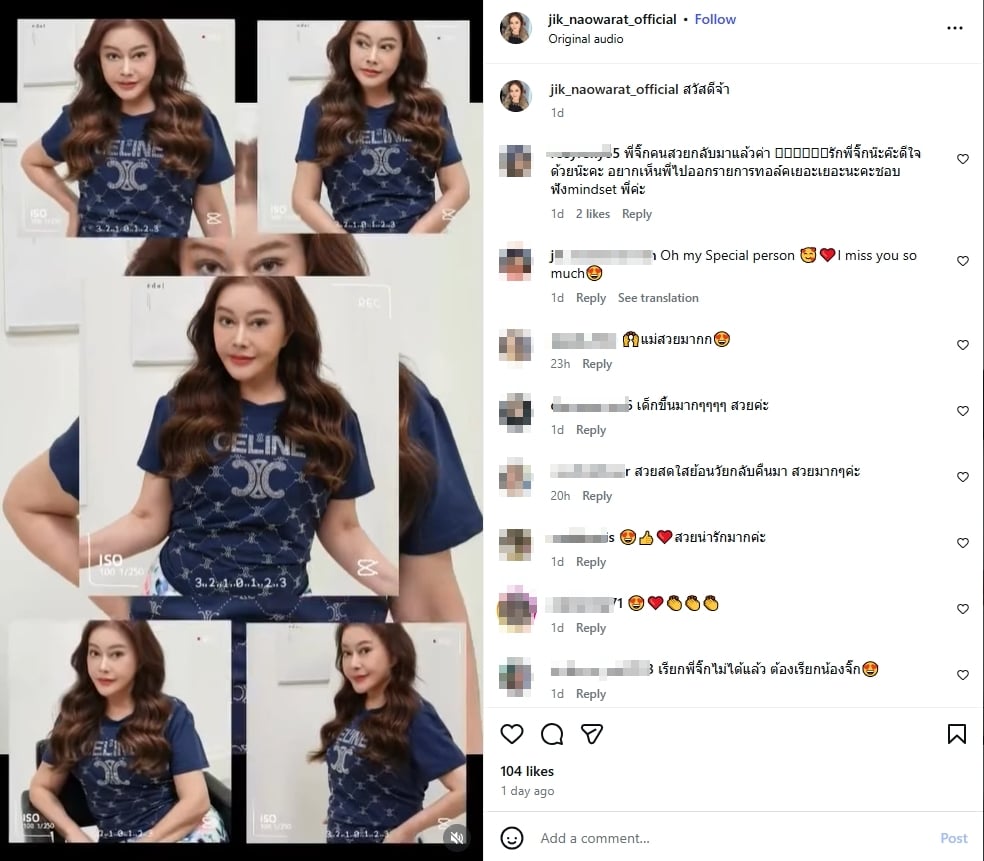This screenshot has width=984, height=861.
Task: Click the Follow link in header
Action: [715, 19]
